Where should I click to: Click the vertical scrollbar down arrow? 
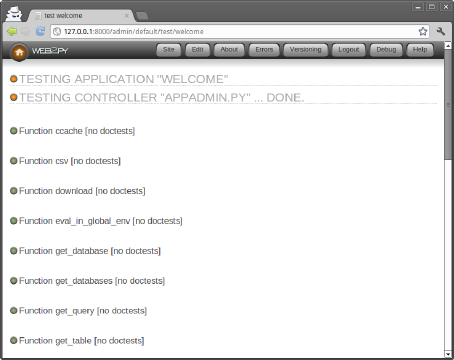click(x=448, y=354)
